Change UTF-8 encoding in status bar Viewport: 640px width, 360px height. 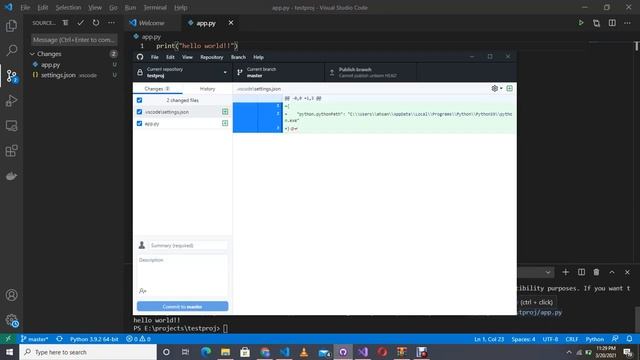[550, 339]
